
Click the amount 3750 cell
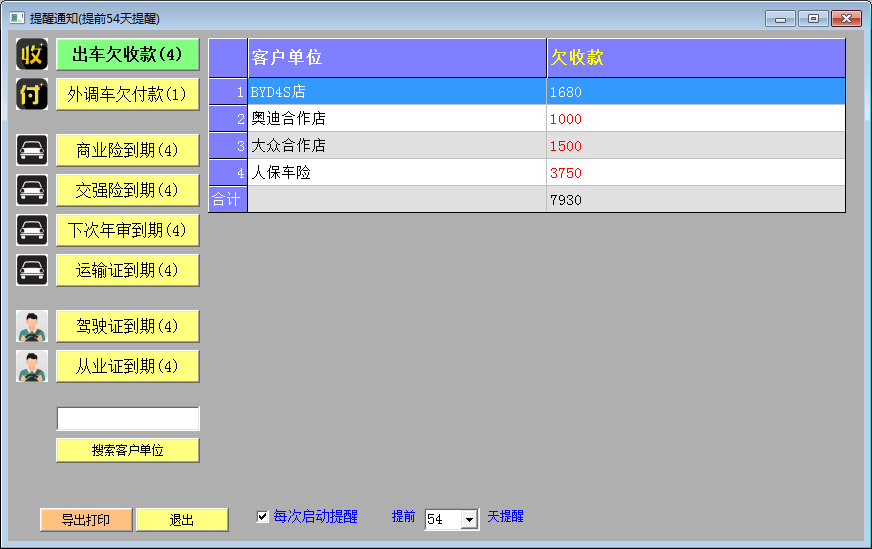pyautogui.click(x=696, y=172)
